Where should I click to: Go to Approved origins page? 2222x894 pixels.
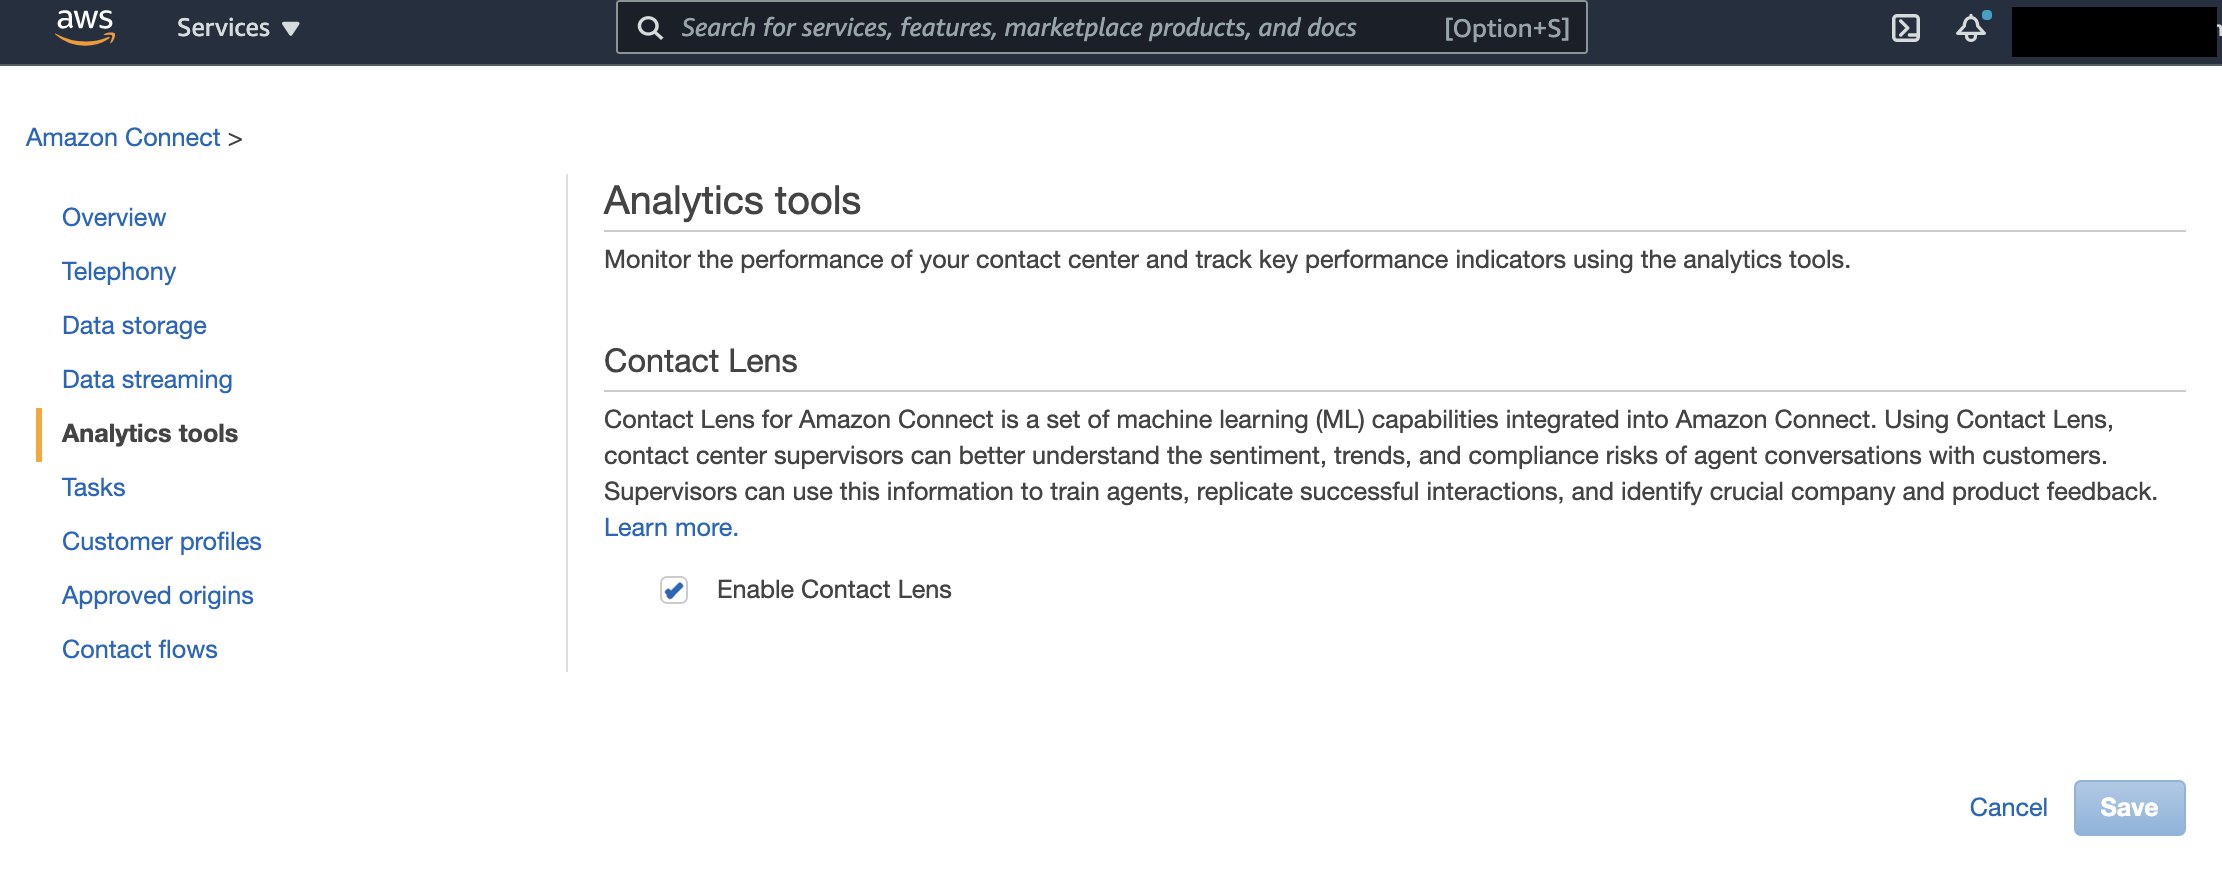158,595
